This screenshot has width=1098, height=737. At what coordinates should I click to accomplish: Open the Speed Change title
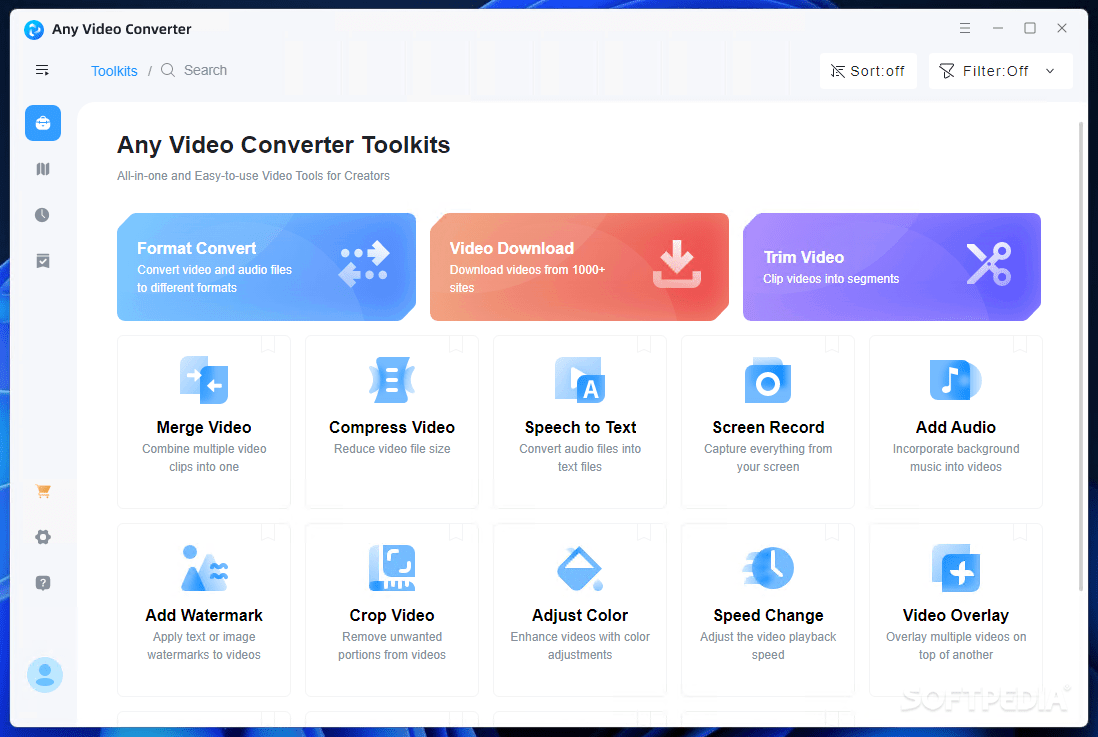[768, 615]
